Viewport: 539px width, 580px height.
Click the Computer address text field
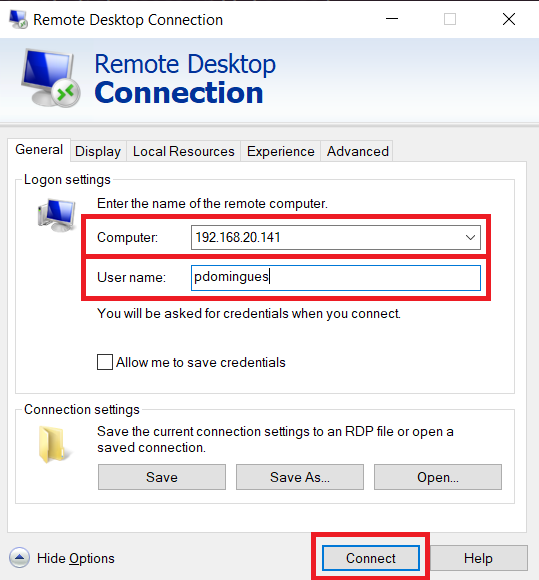click(326, 237)
